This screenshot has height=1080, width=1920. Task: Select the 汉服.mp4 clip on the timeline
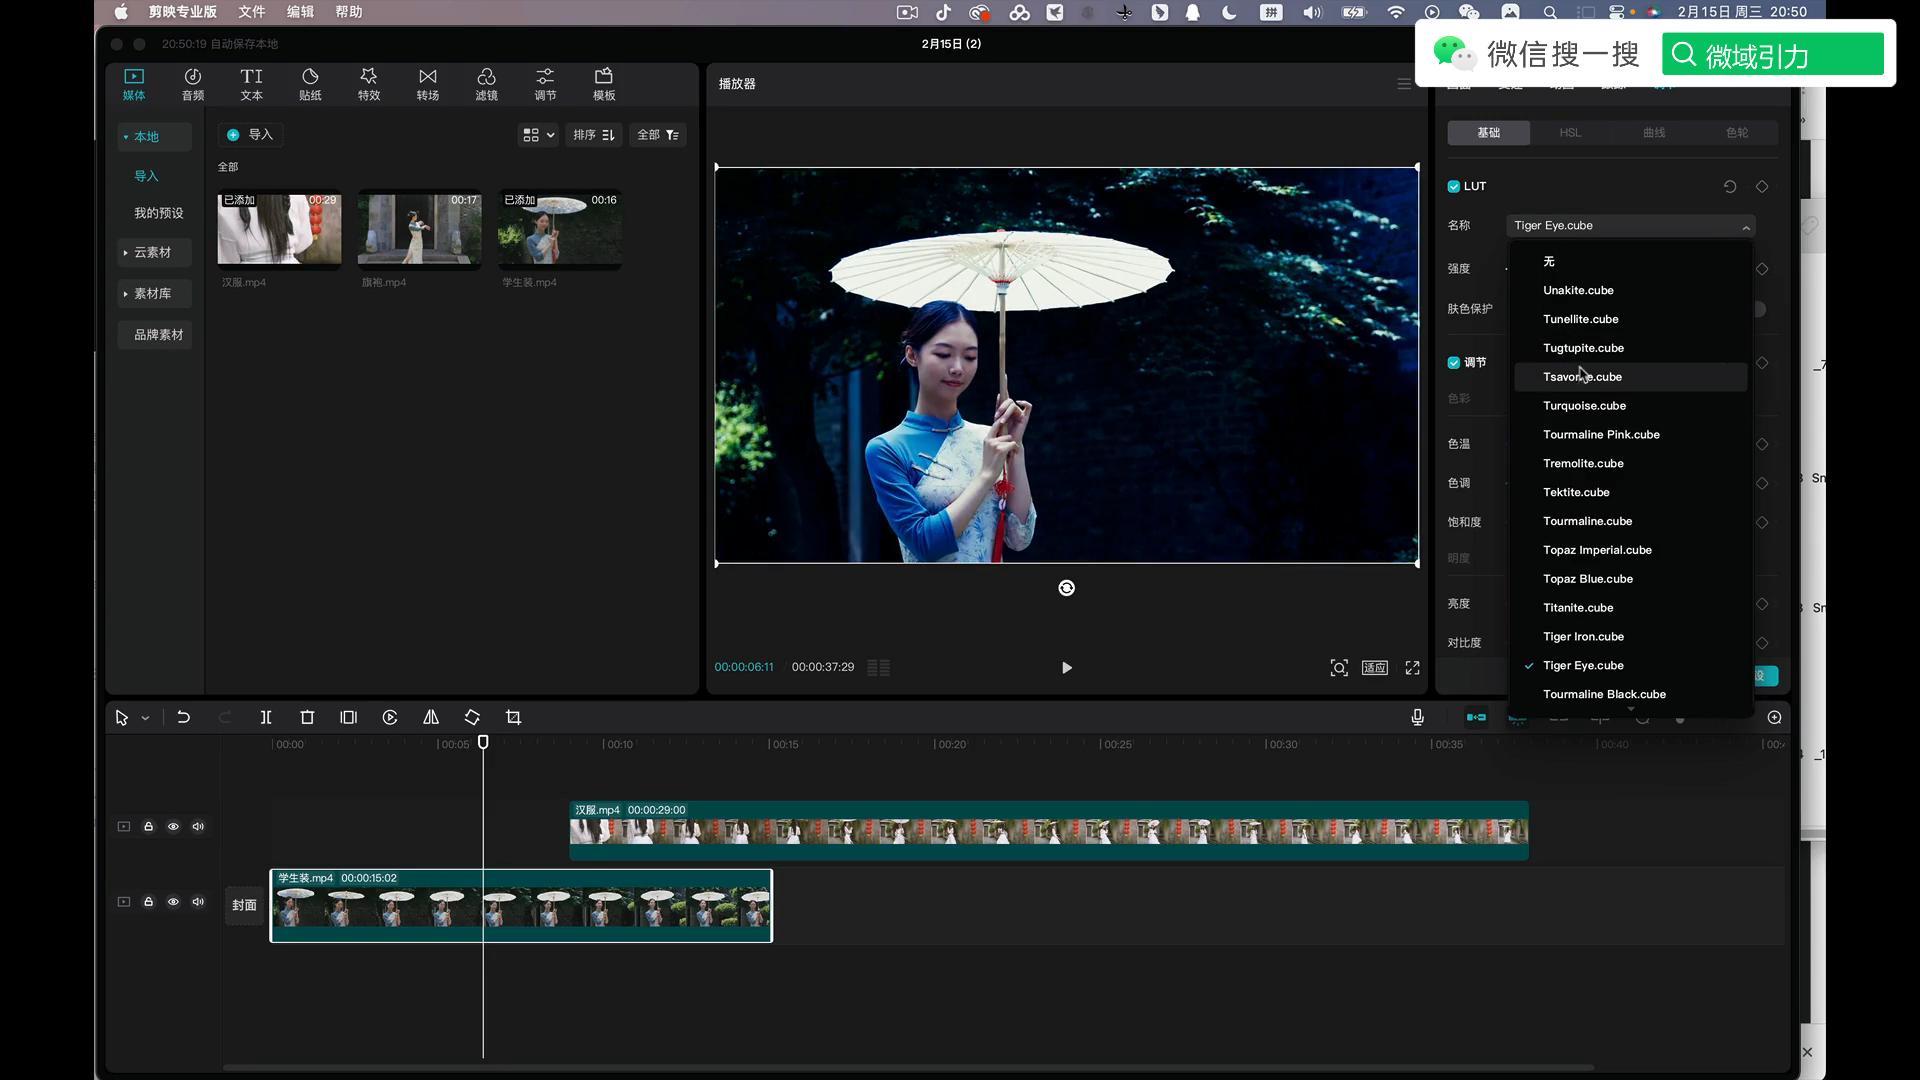[1048, 830]
